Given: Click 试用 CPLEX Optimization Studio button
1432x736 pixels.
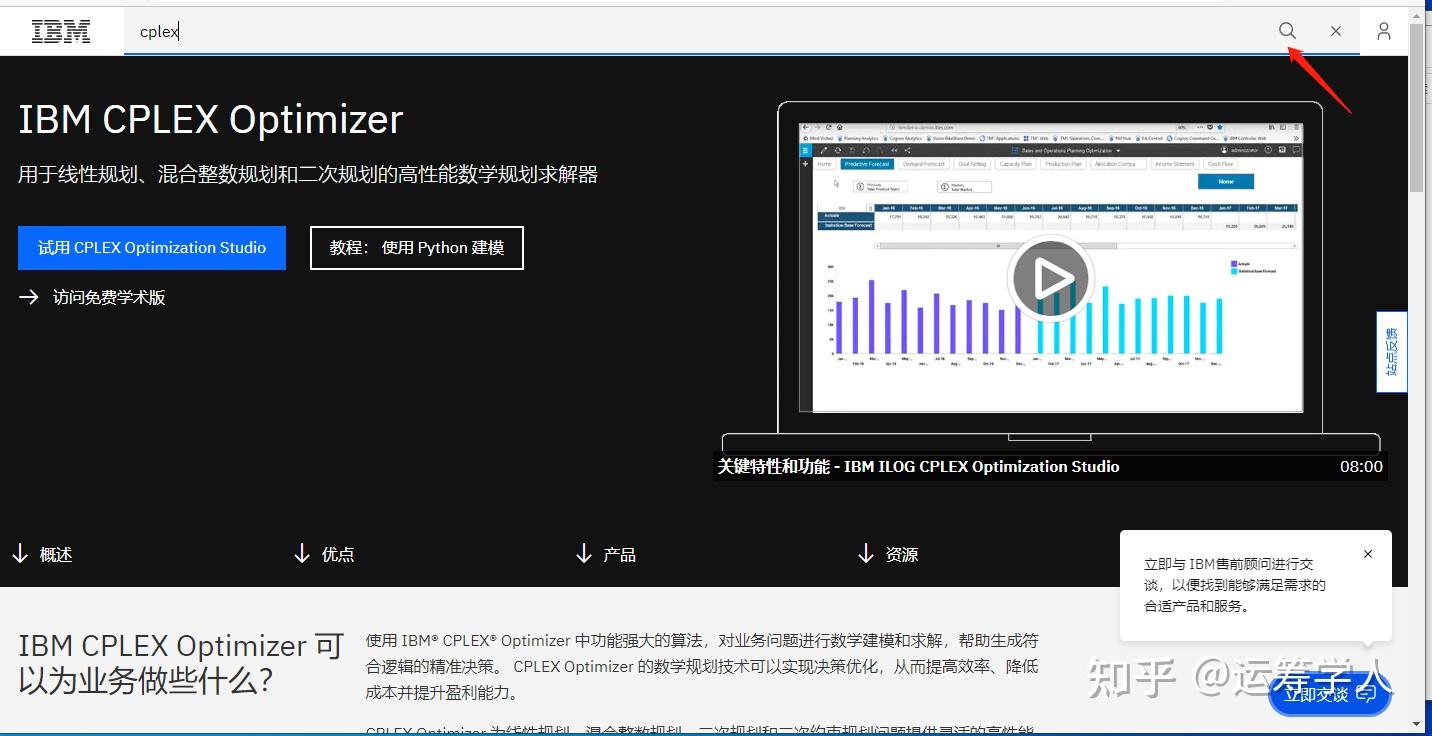Looking at the screenshot, I should click(151, 247).
